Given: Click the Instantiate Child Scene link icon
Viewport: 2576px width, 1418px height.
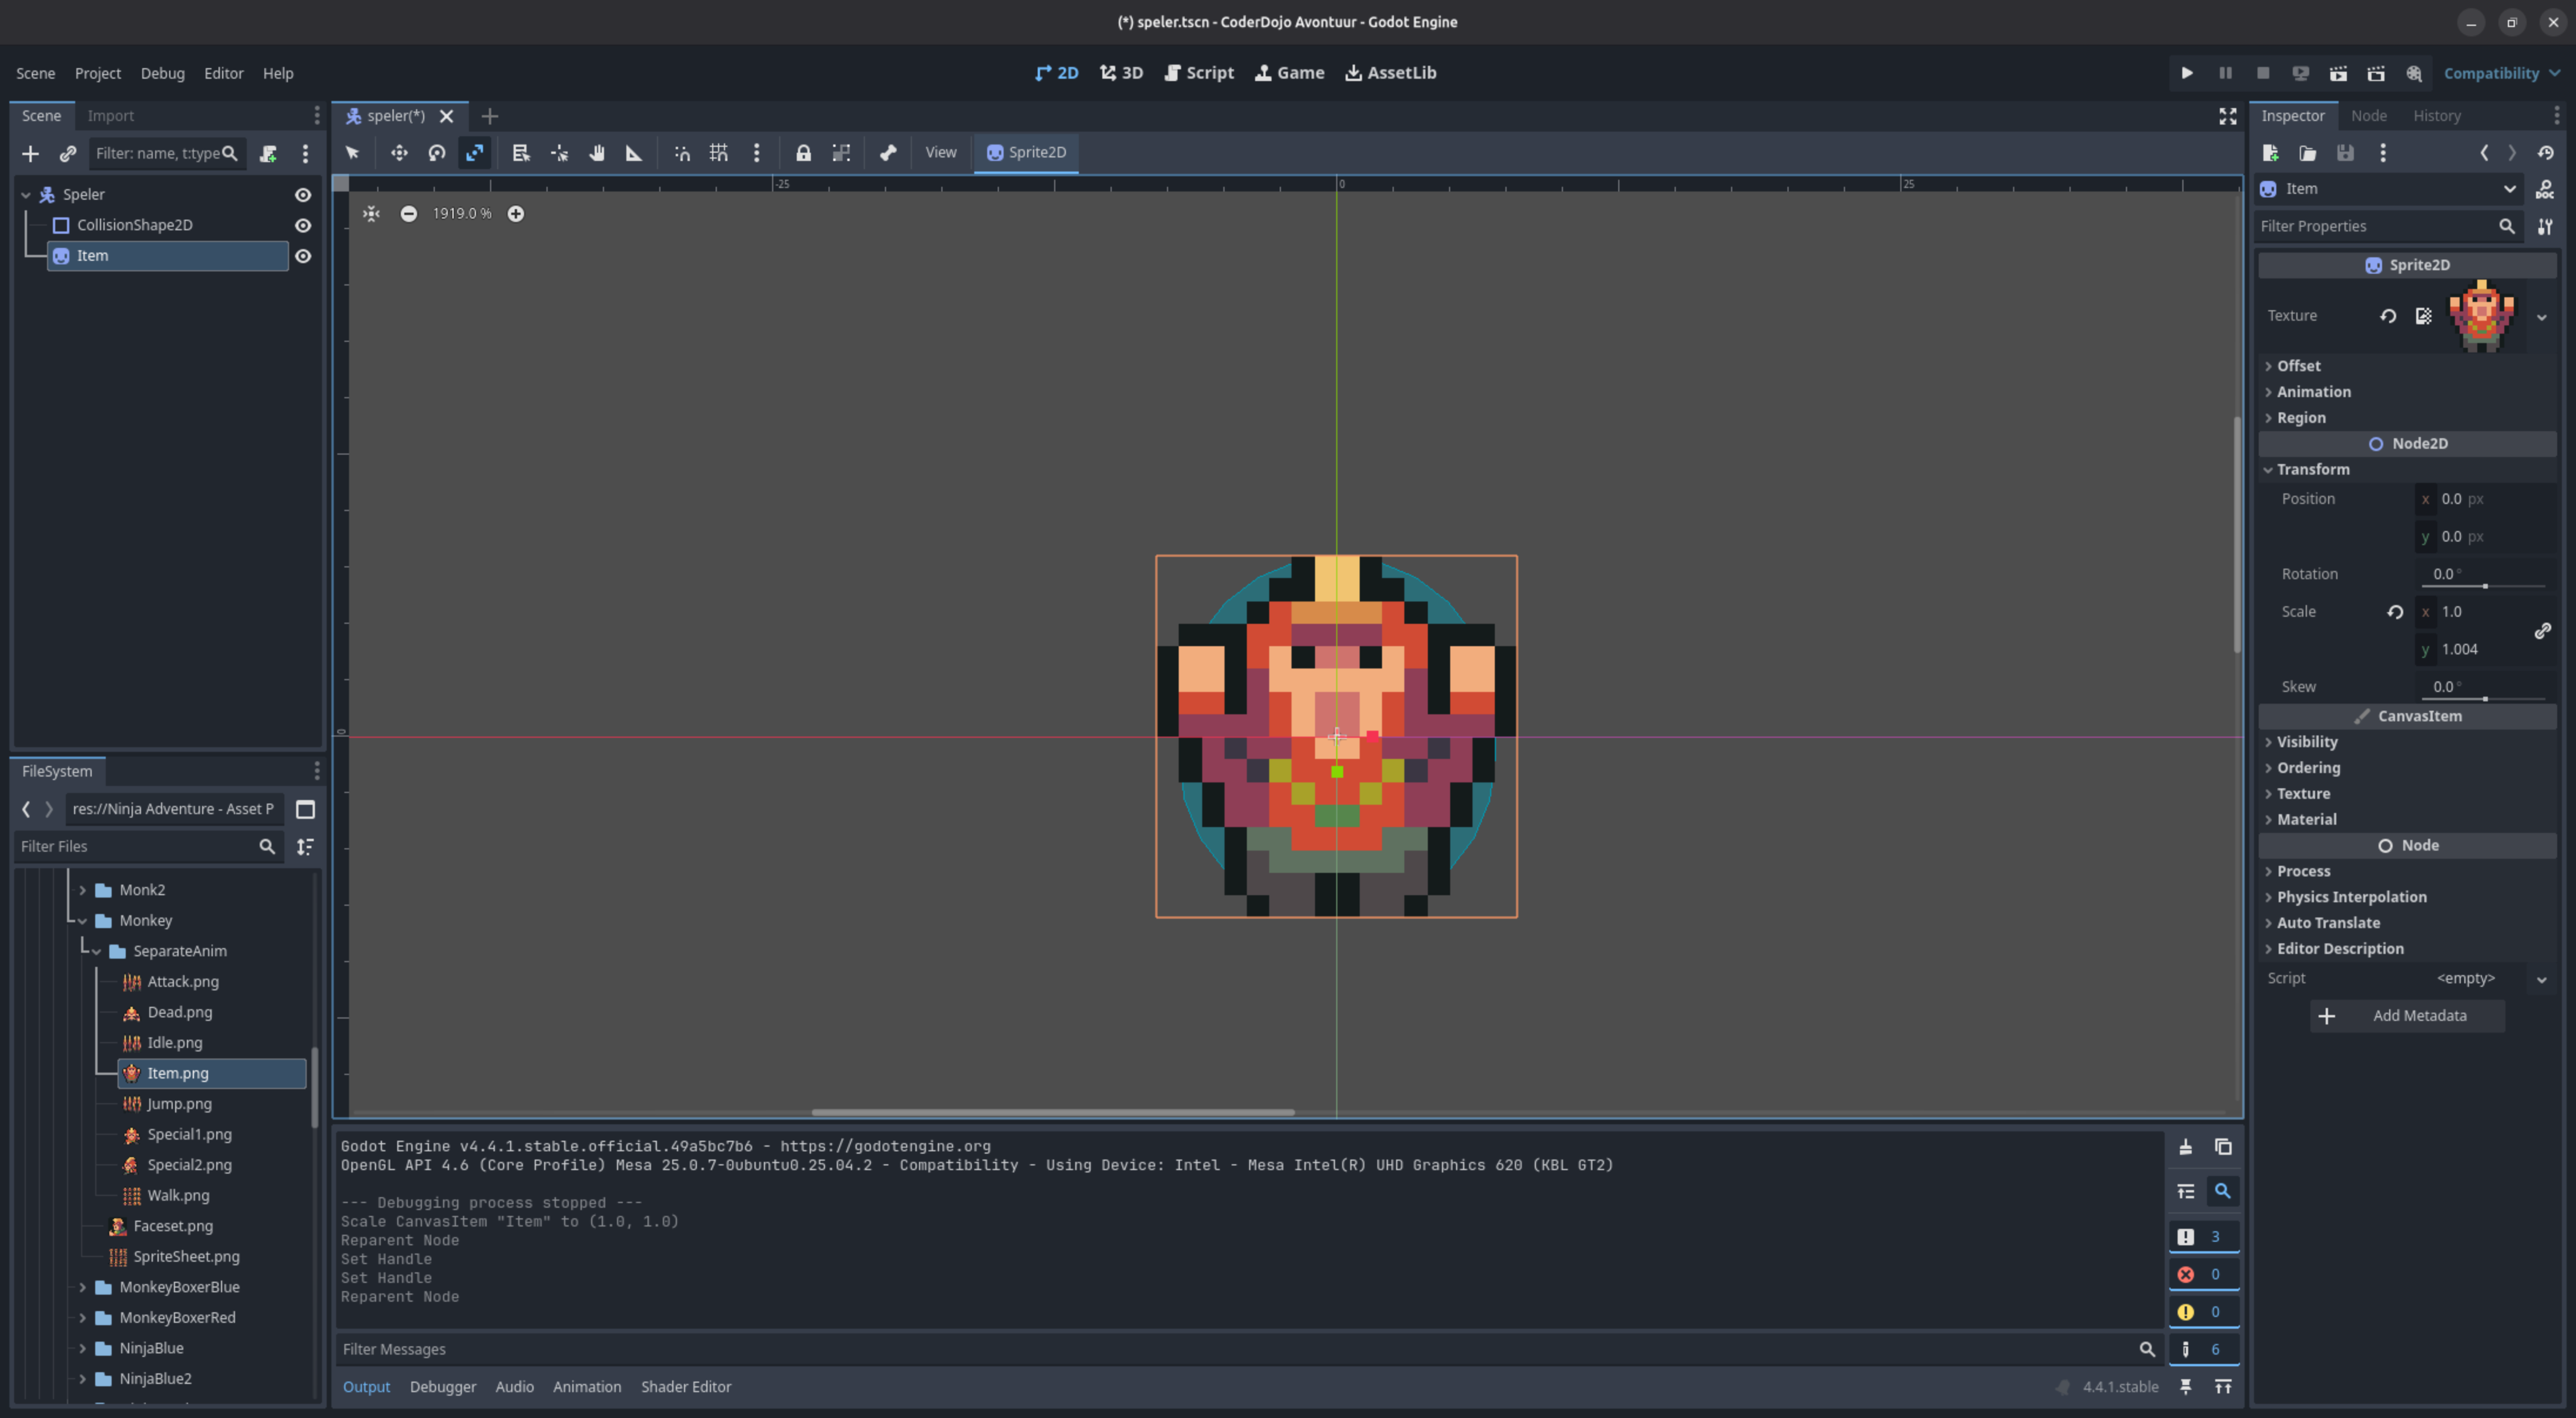Looking at the screenshot, I should 68,153.
